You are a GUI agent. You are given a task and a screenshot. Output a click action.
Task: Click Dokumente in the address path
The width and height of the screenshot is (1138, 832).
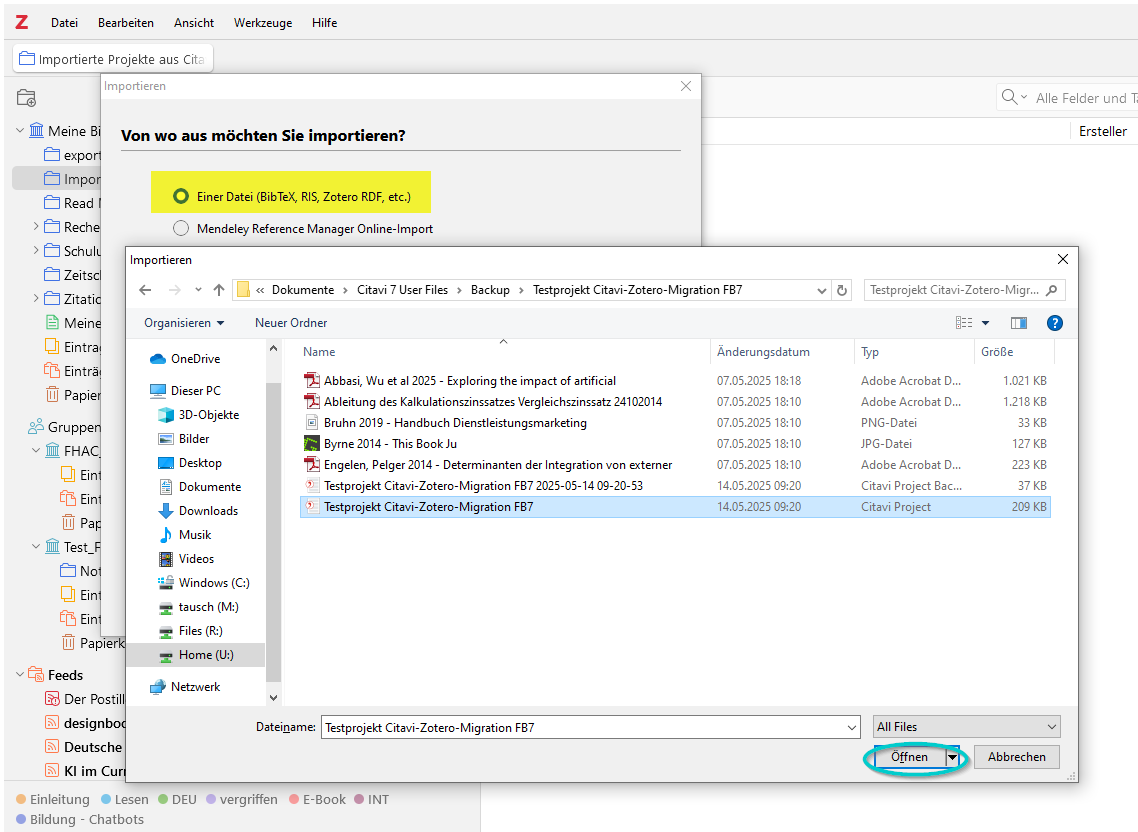(x=303, y=290)
